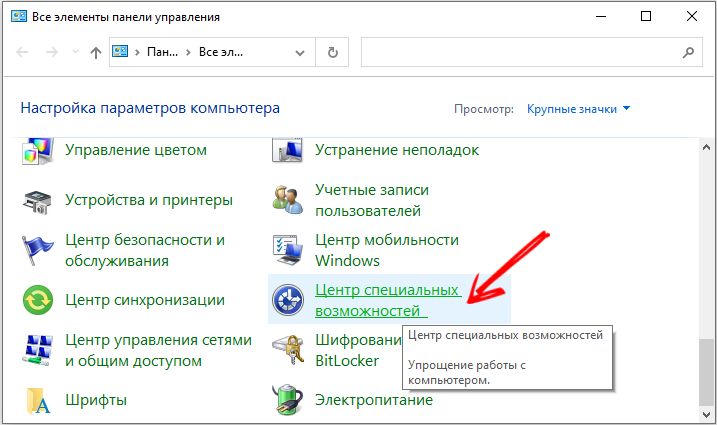Click the Control Panel search field
The height and width of the screenshot is (425, 717).
click(520, 52)
